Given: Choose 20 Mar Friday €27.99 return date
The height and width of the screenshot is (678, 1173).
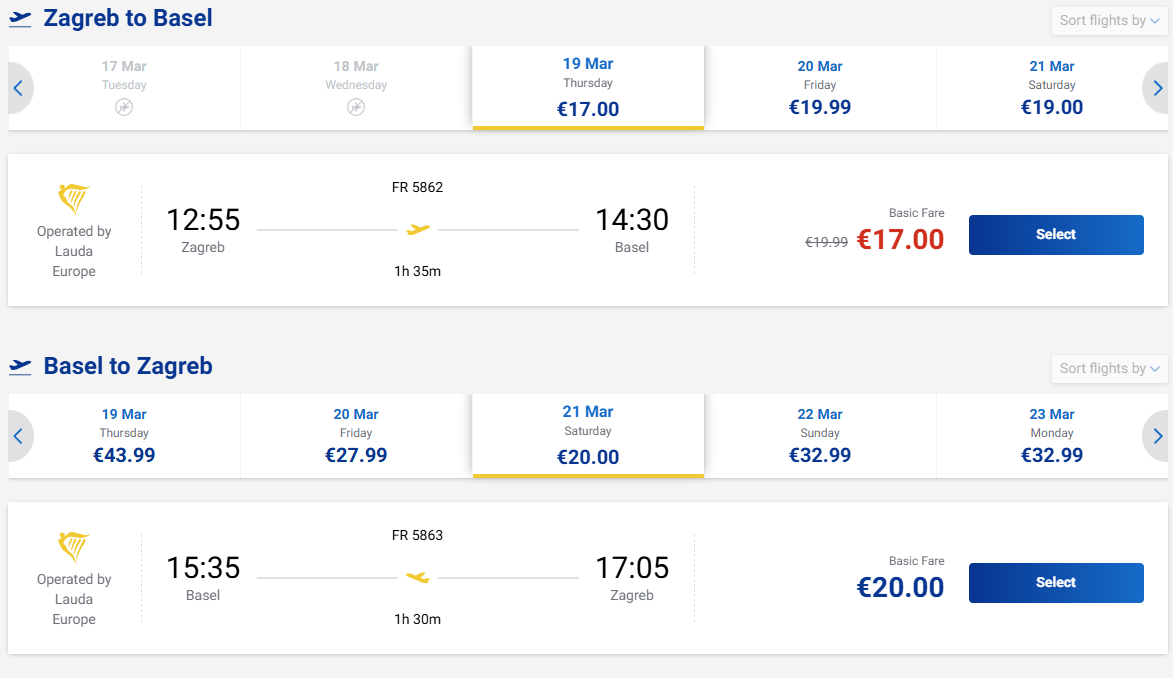Looking at the screenshot, I should [356, 436].
